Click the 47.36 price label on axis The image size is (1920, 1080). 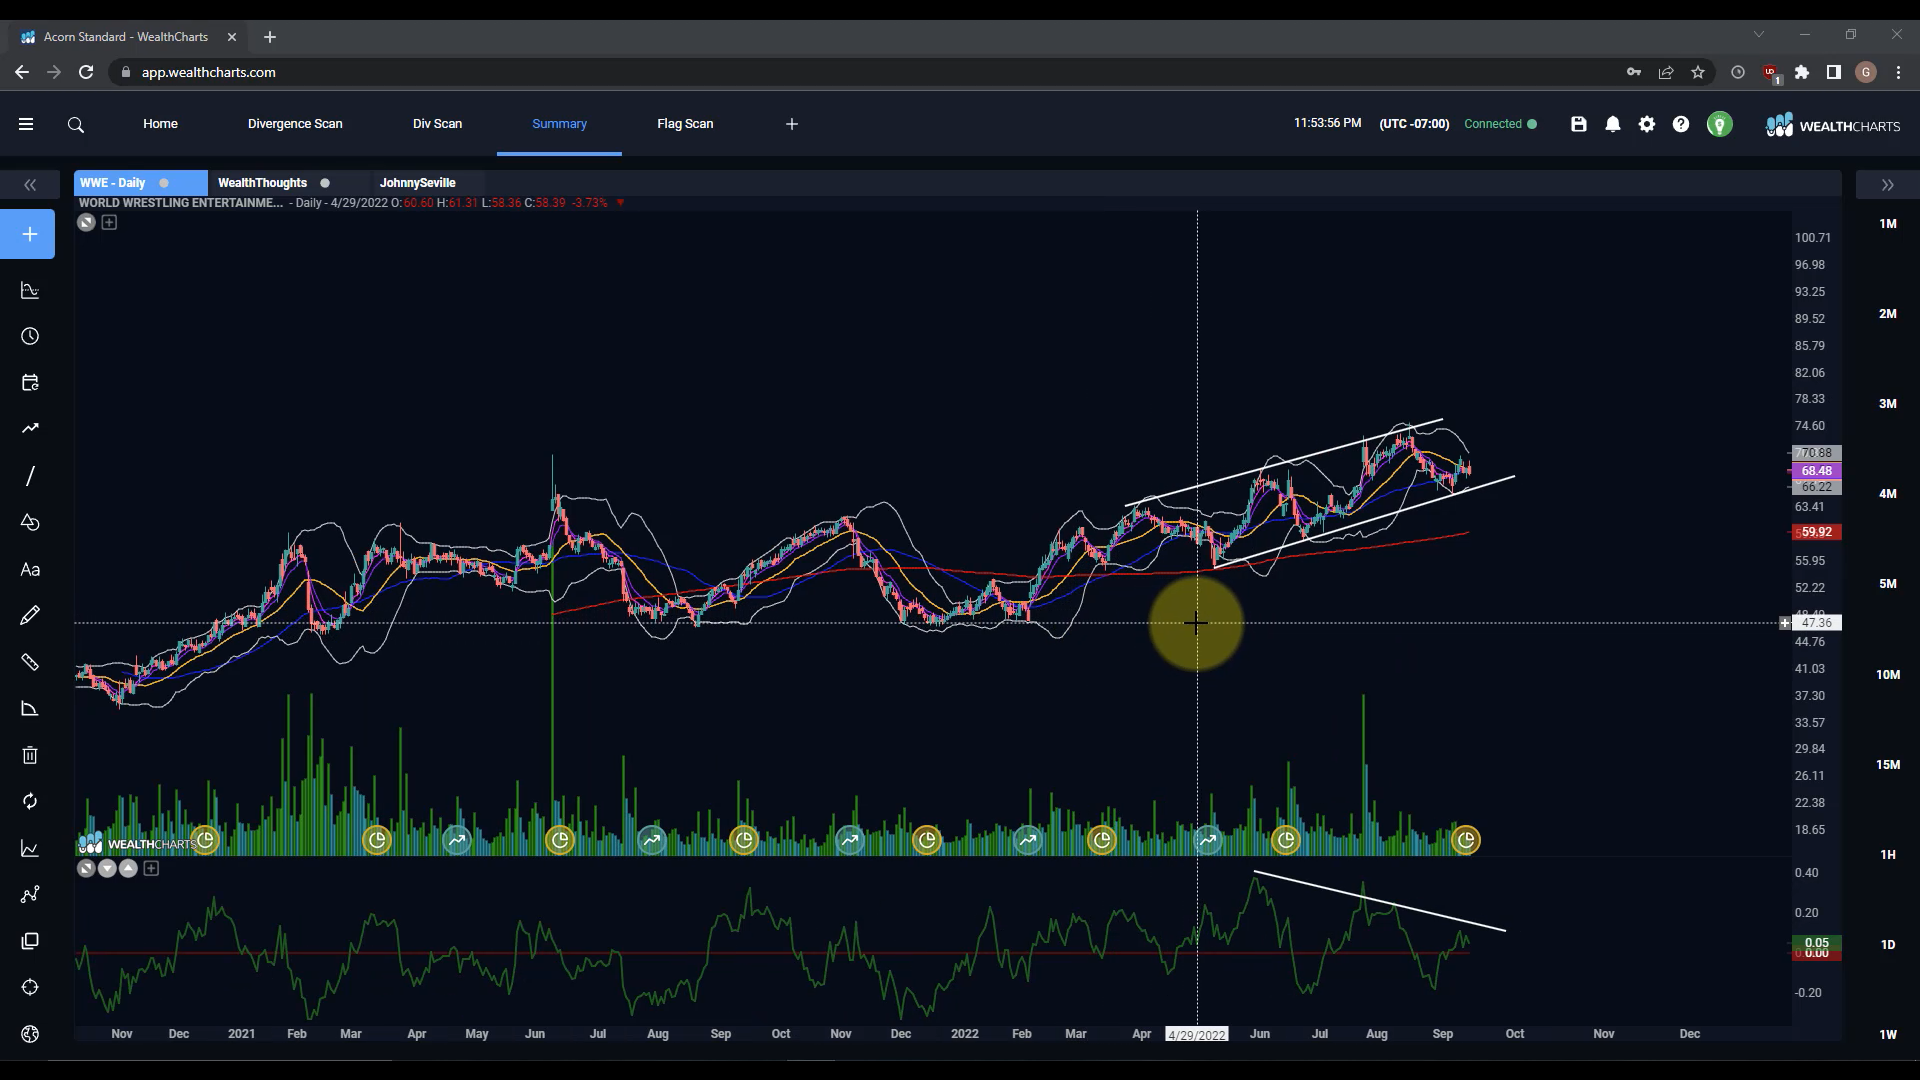pyautogui.click(x=1817, y=623)
